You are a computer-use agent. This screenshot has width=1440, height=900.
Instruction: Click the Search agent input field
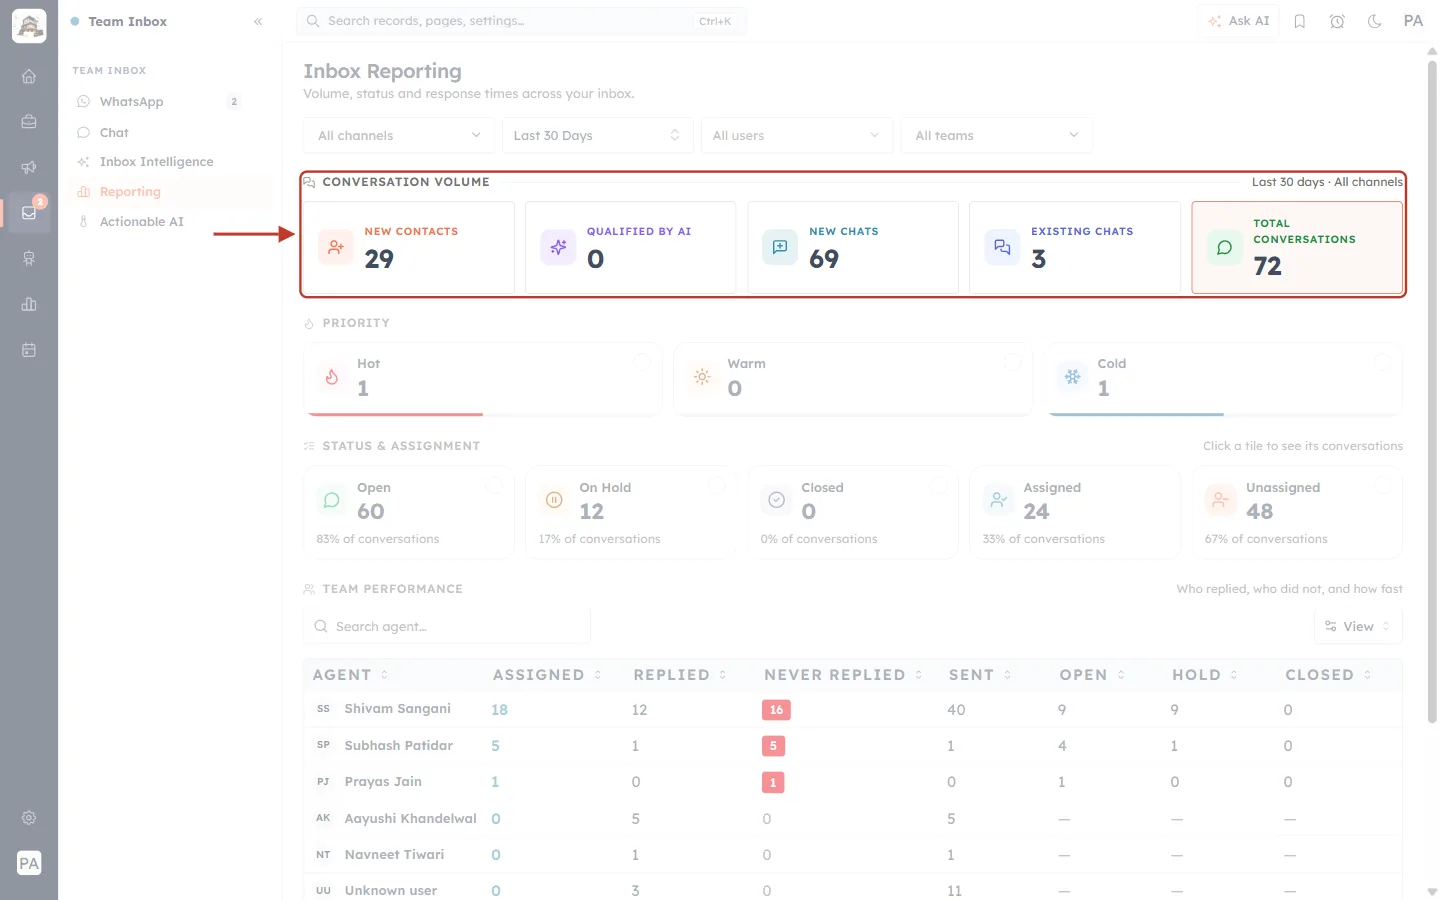[447, 626]
